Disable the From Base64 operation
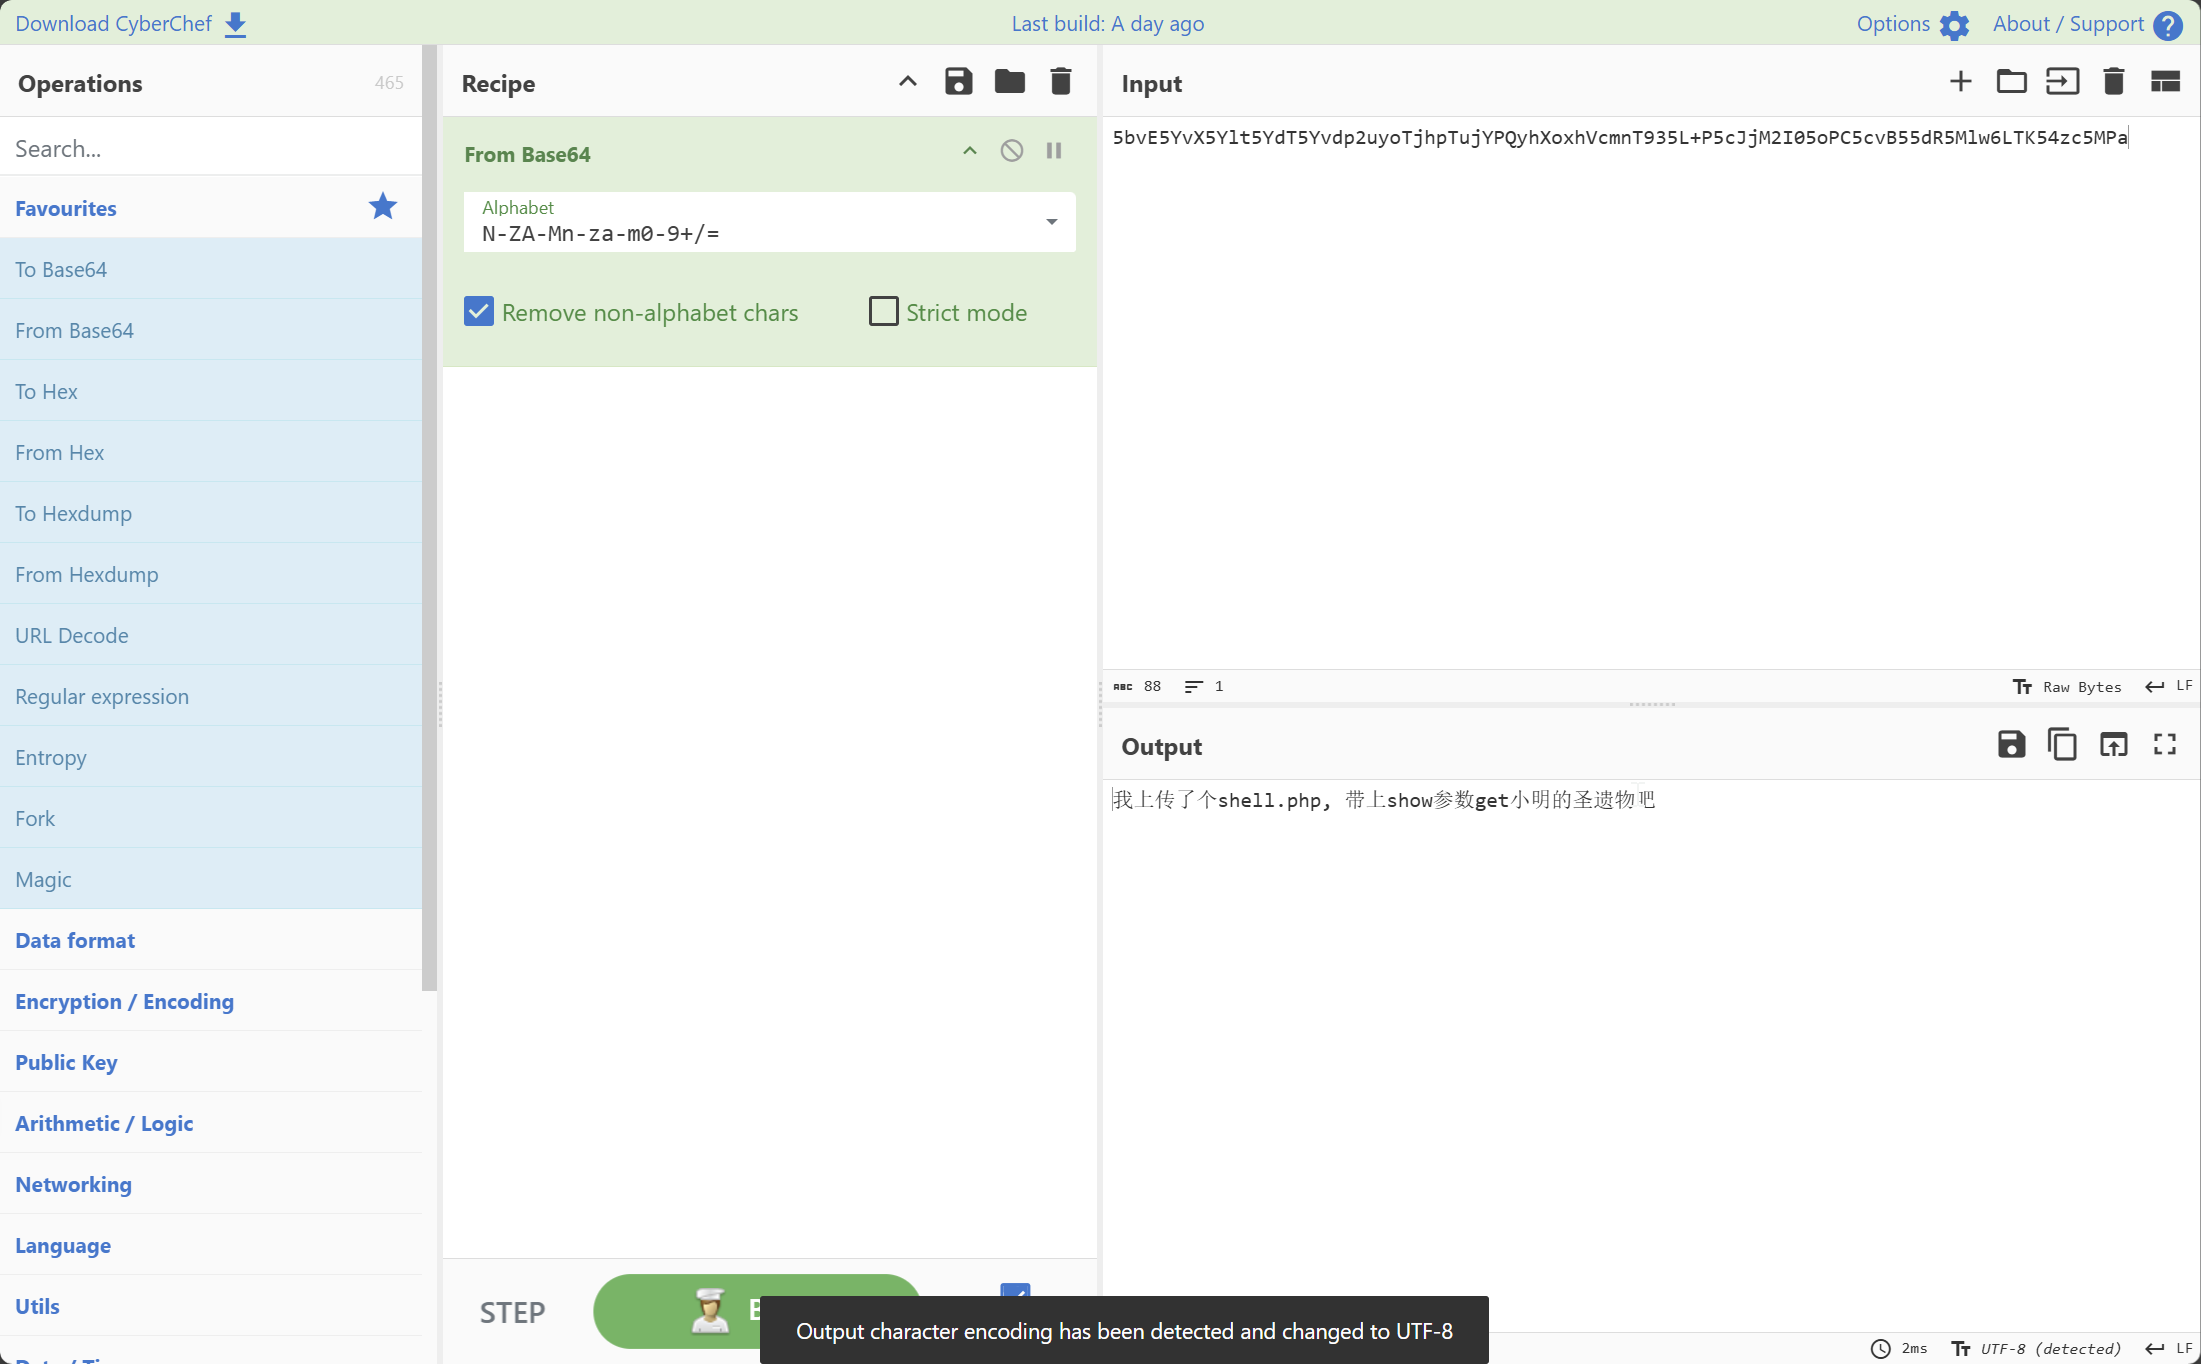This screenshot has height=1364, width=2201. tap(1011, 151)
